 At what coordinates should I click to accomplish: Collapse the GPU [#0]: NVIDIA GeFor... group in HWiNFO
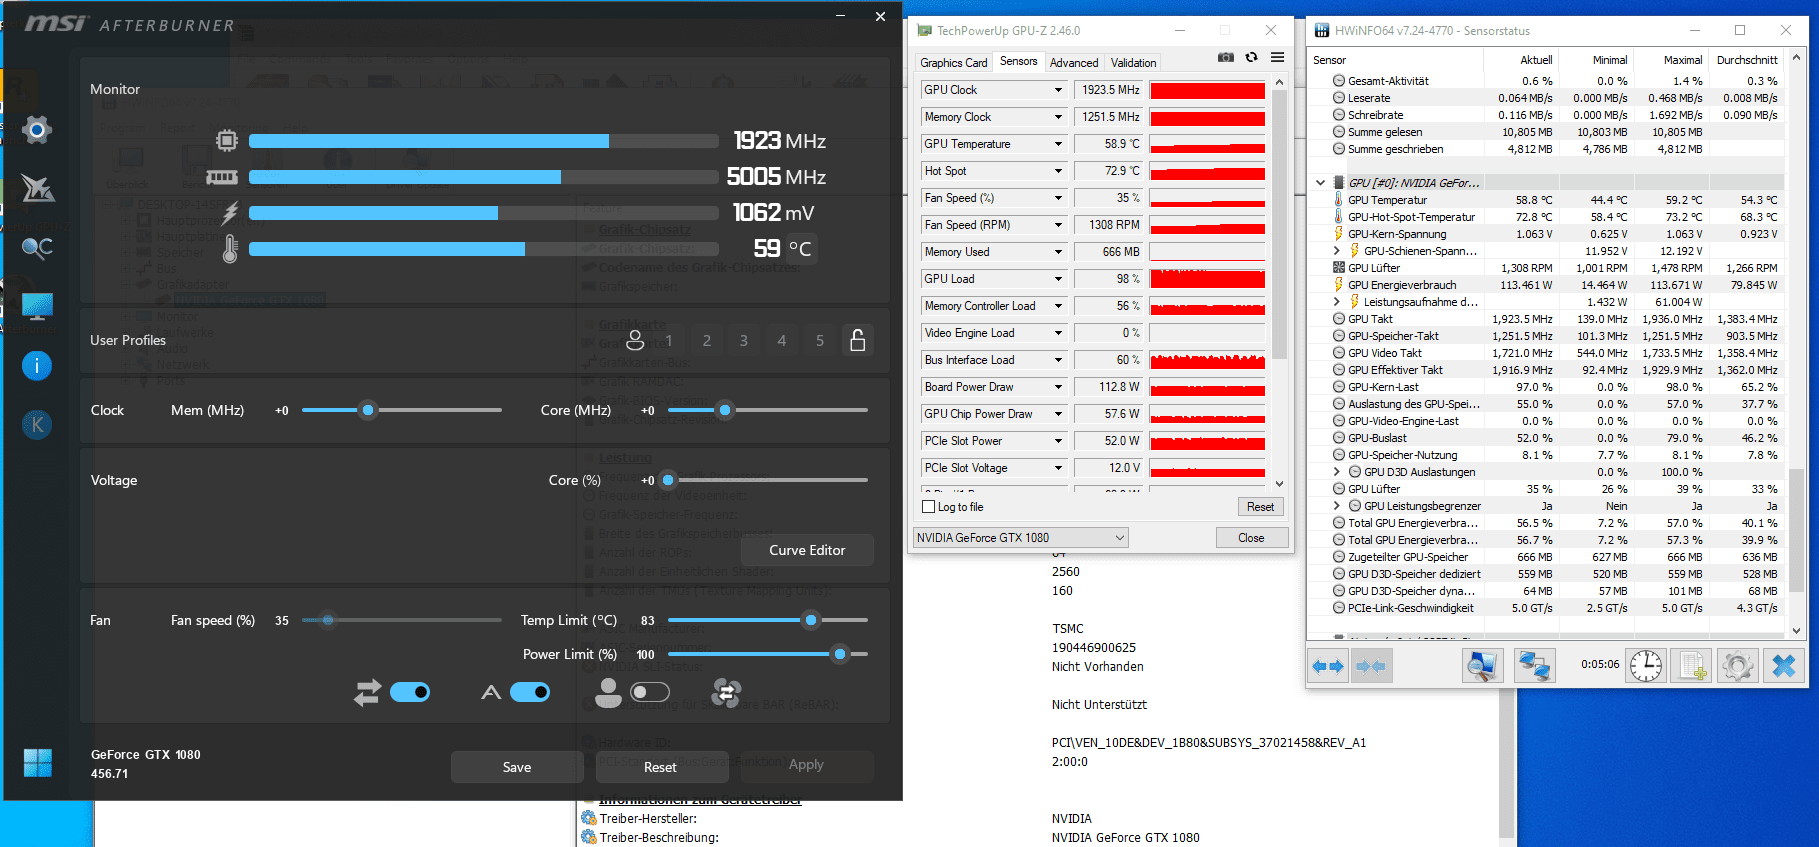(x=1320, y=183)
